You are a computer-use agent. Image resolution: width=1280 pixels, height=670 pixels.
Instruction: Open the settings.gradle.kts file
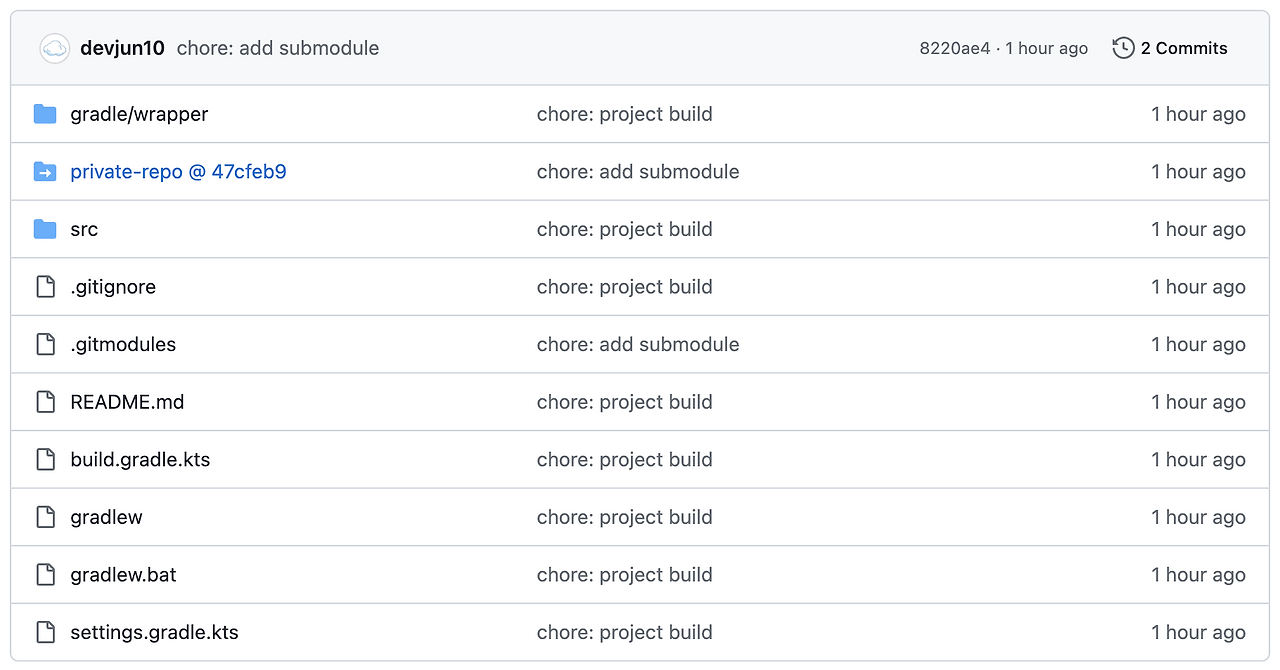click(x=154, y=632)
